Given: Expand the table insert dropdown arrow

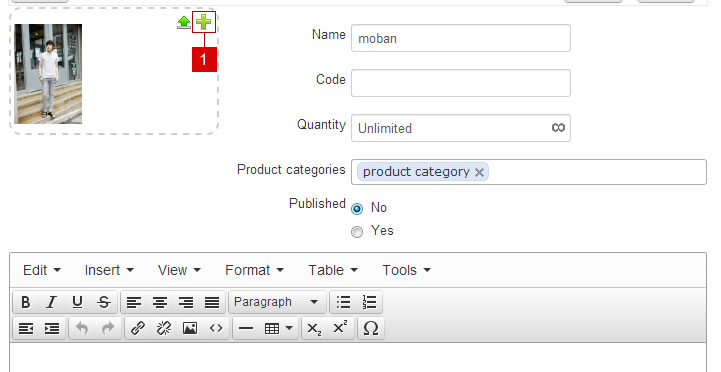Looking at the screenshot, I should 289,328.
